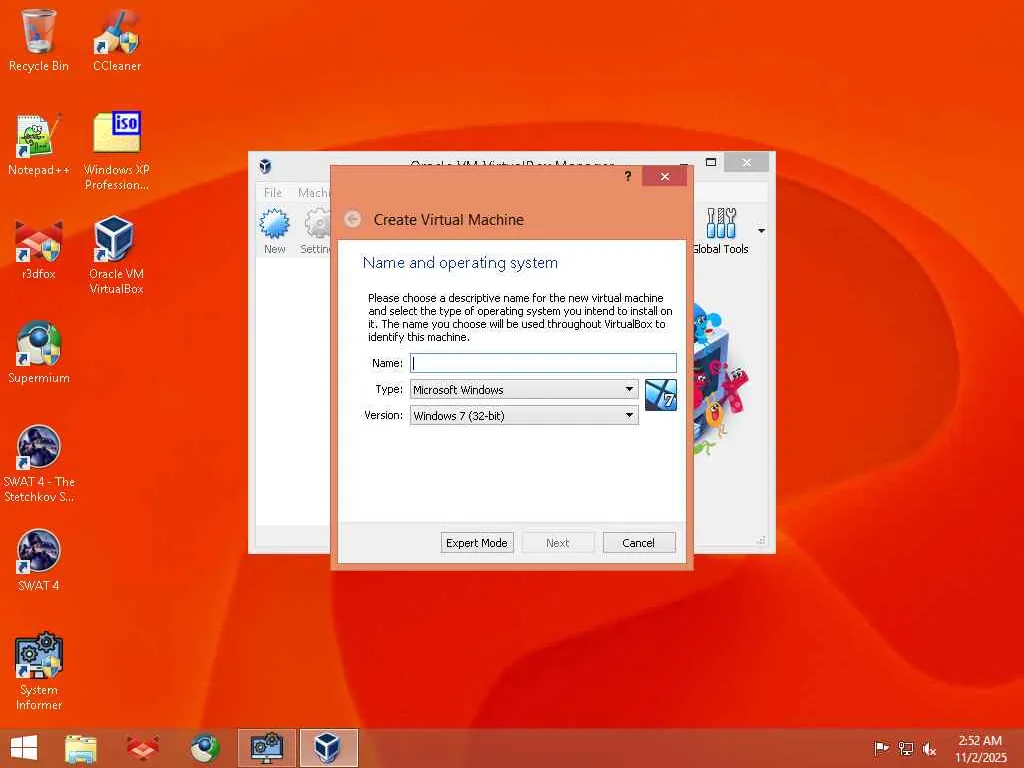Switch to System Informer taskbar button

pos(266,748)
